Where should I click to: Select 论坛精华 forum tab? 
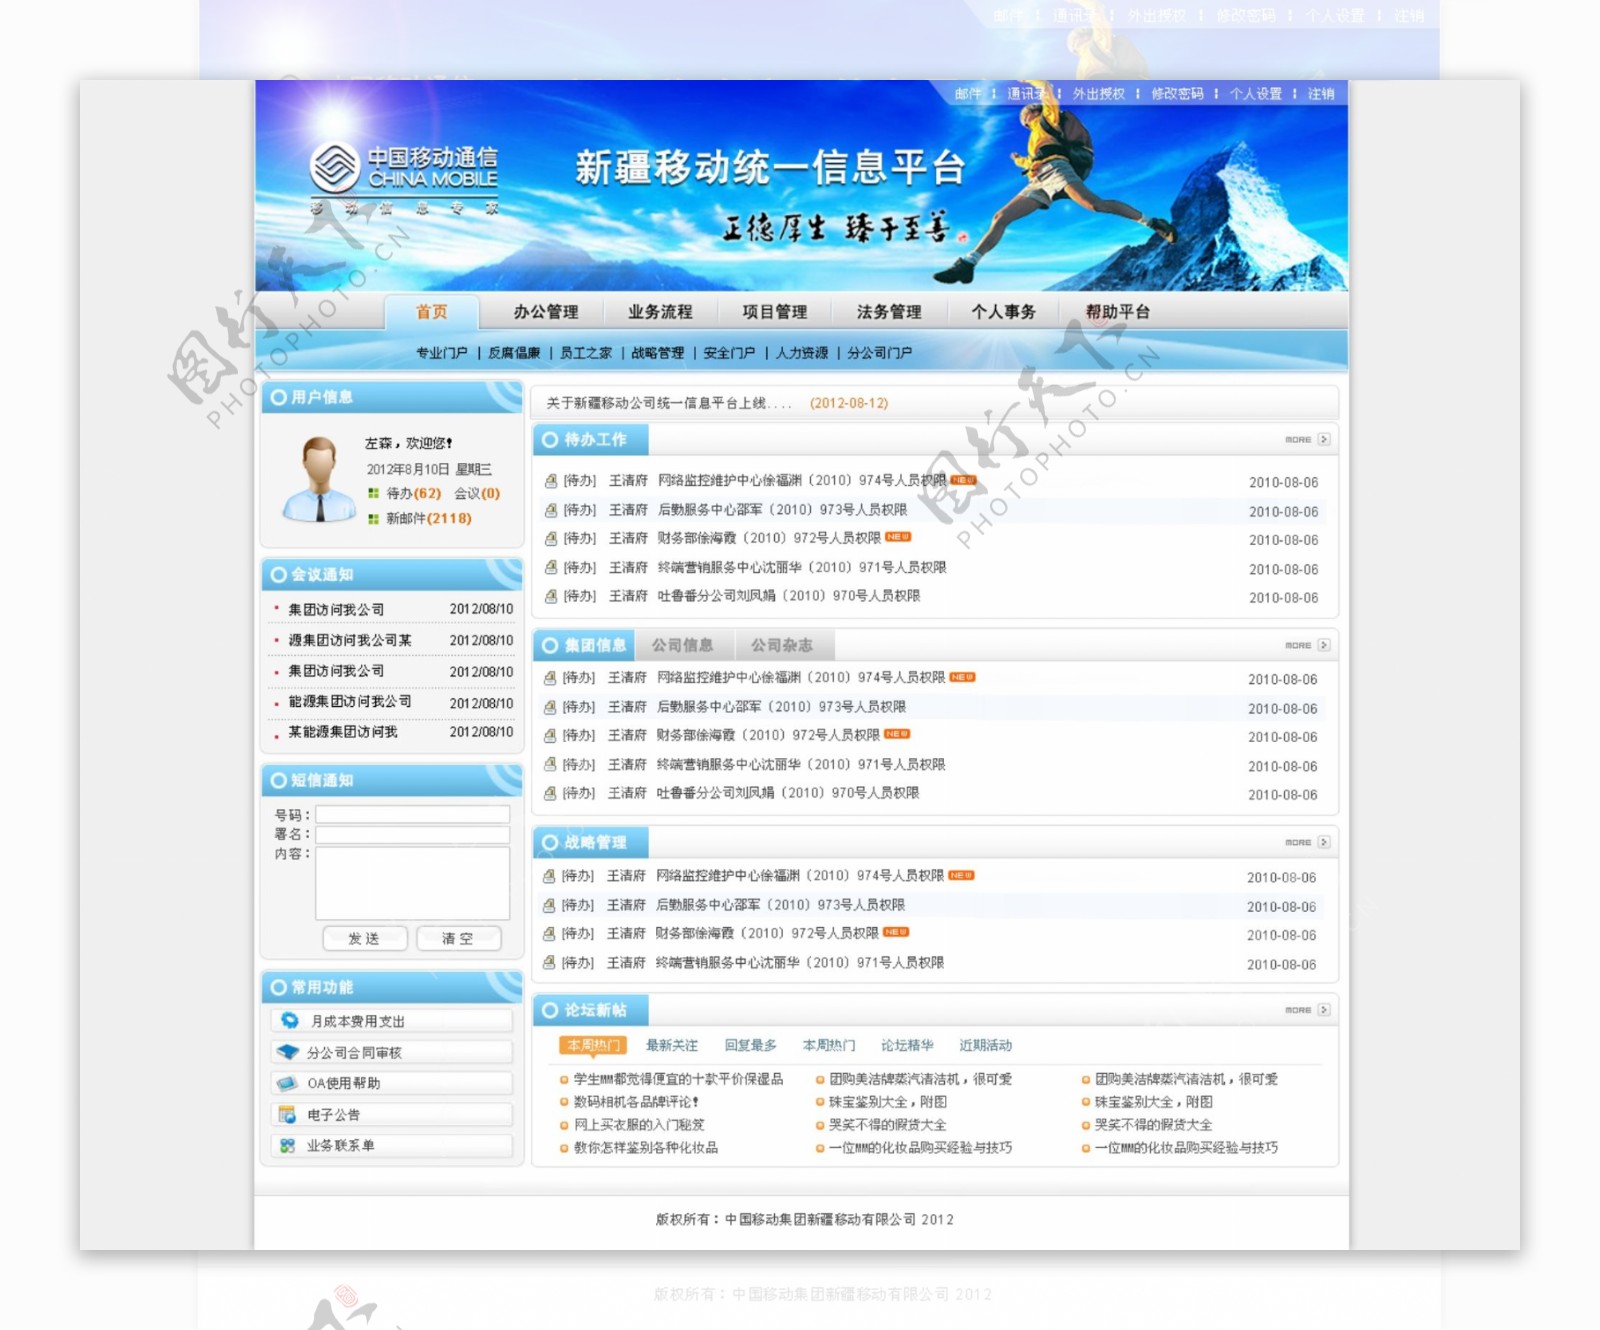907,1045
